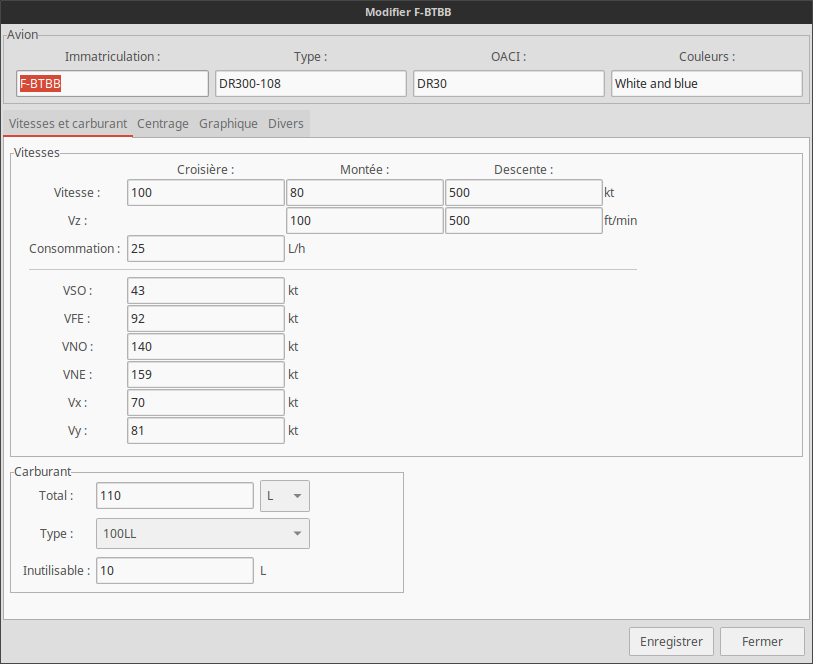Click the VNE label

tap(77, 375)
